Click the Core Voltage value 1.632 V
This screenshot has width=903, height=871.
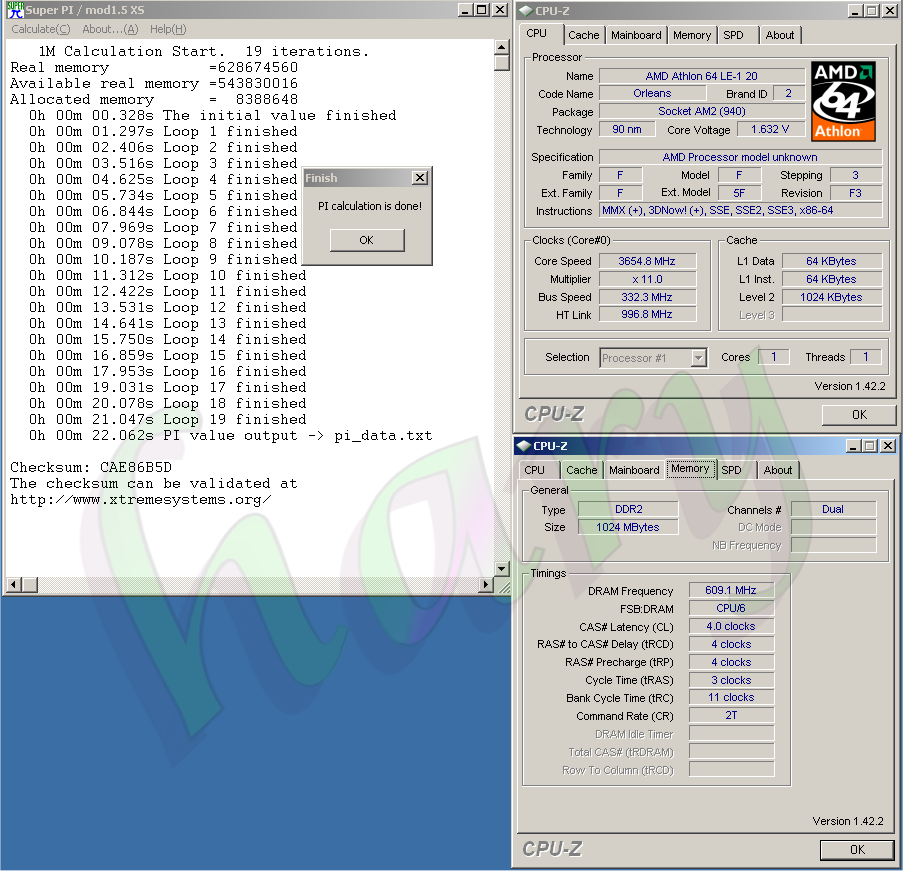click(770, 129)
